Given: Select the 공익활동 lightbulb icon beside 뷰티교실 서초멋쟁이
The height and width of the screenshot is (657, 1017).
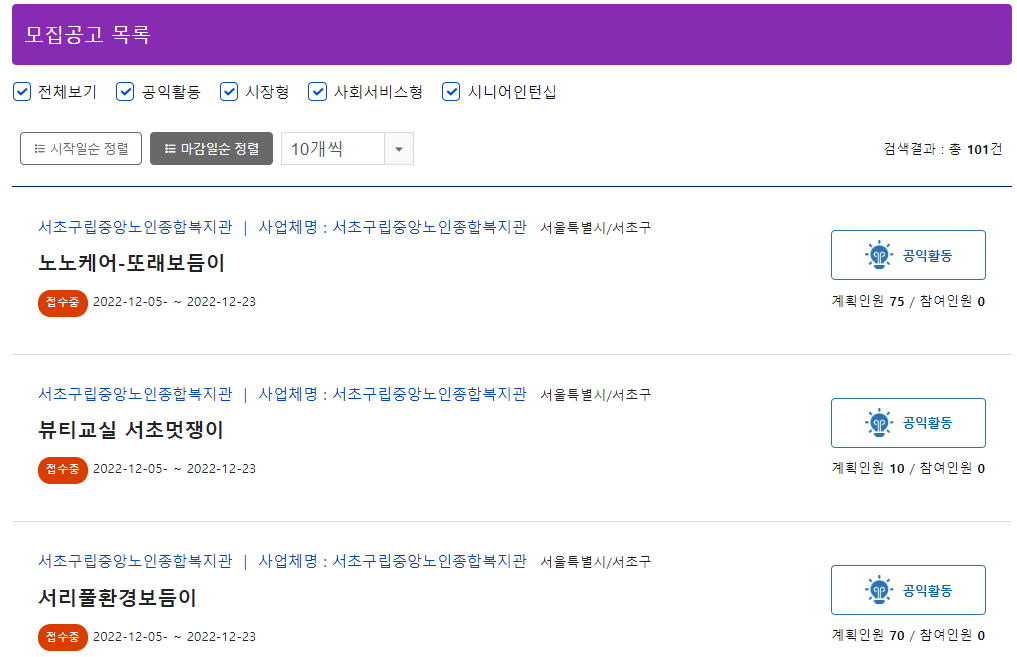Looking at the screenshot, I should click(x=879, y=422).
